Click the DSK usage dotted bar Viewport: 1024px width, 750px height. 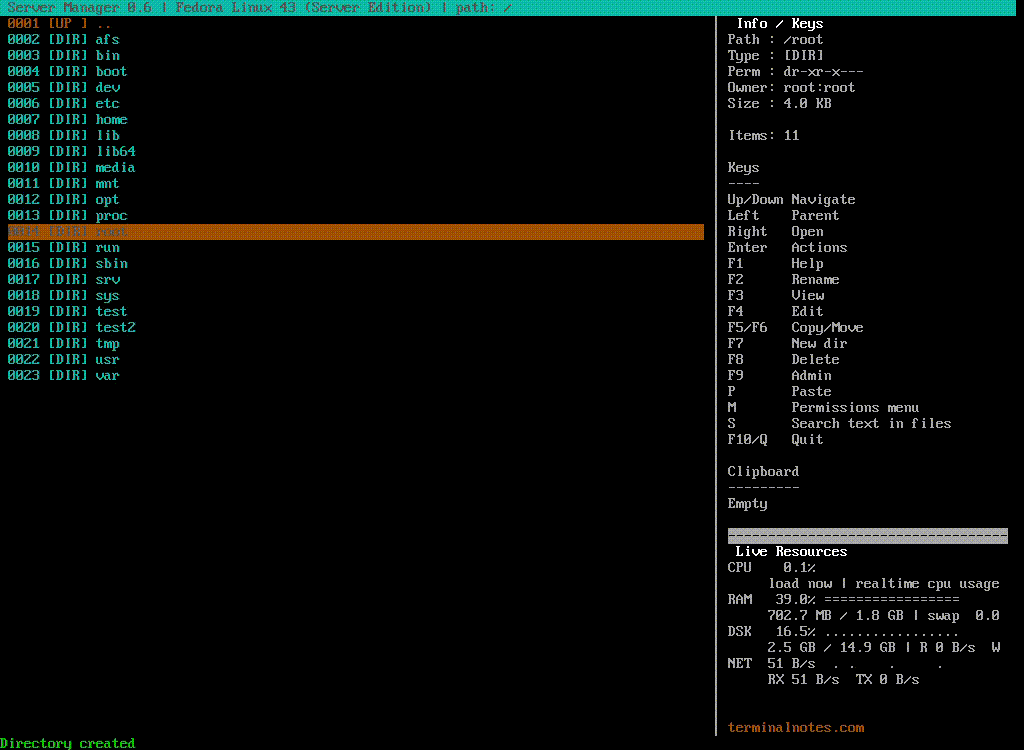pos(891,632)
